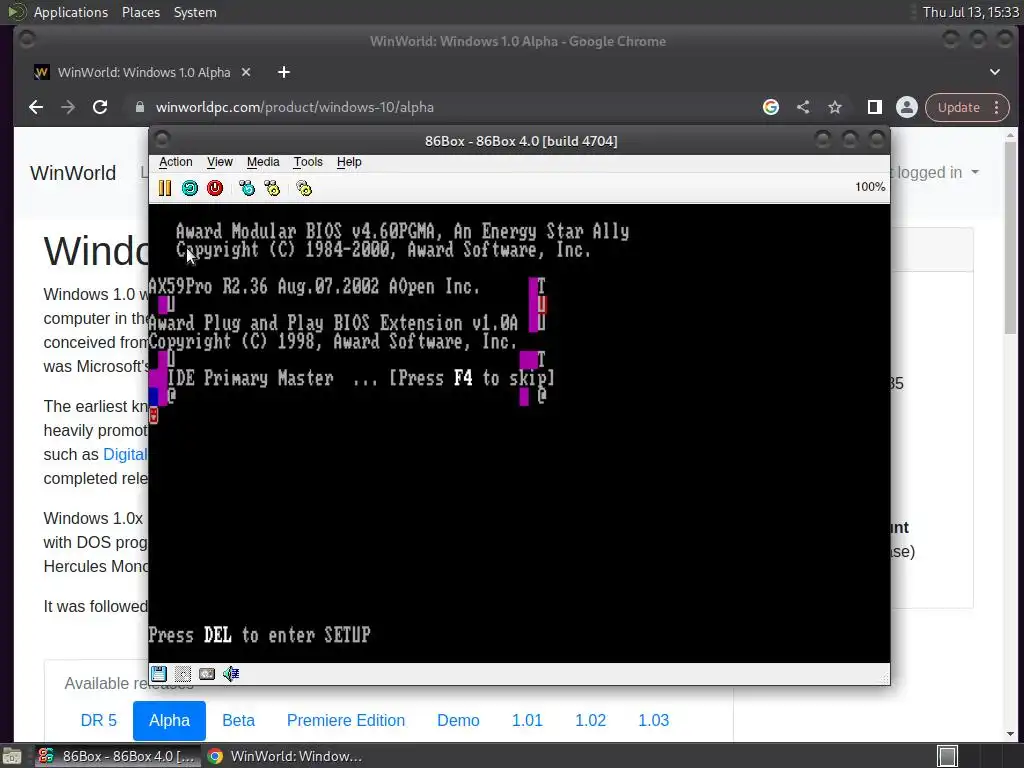Bookmark this page with star icon

835,107
